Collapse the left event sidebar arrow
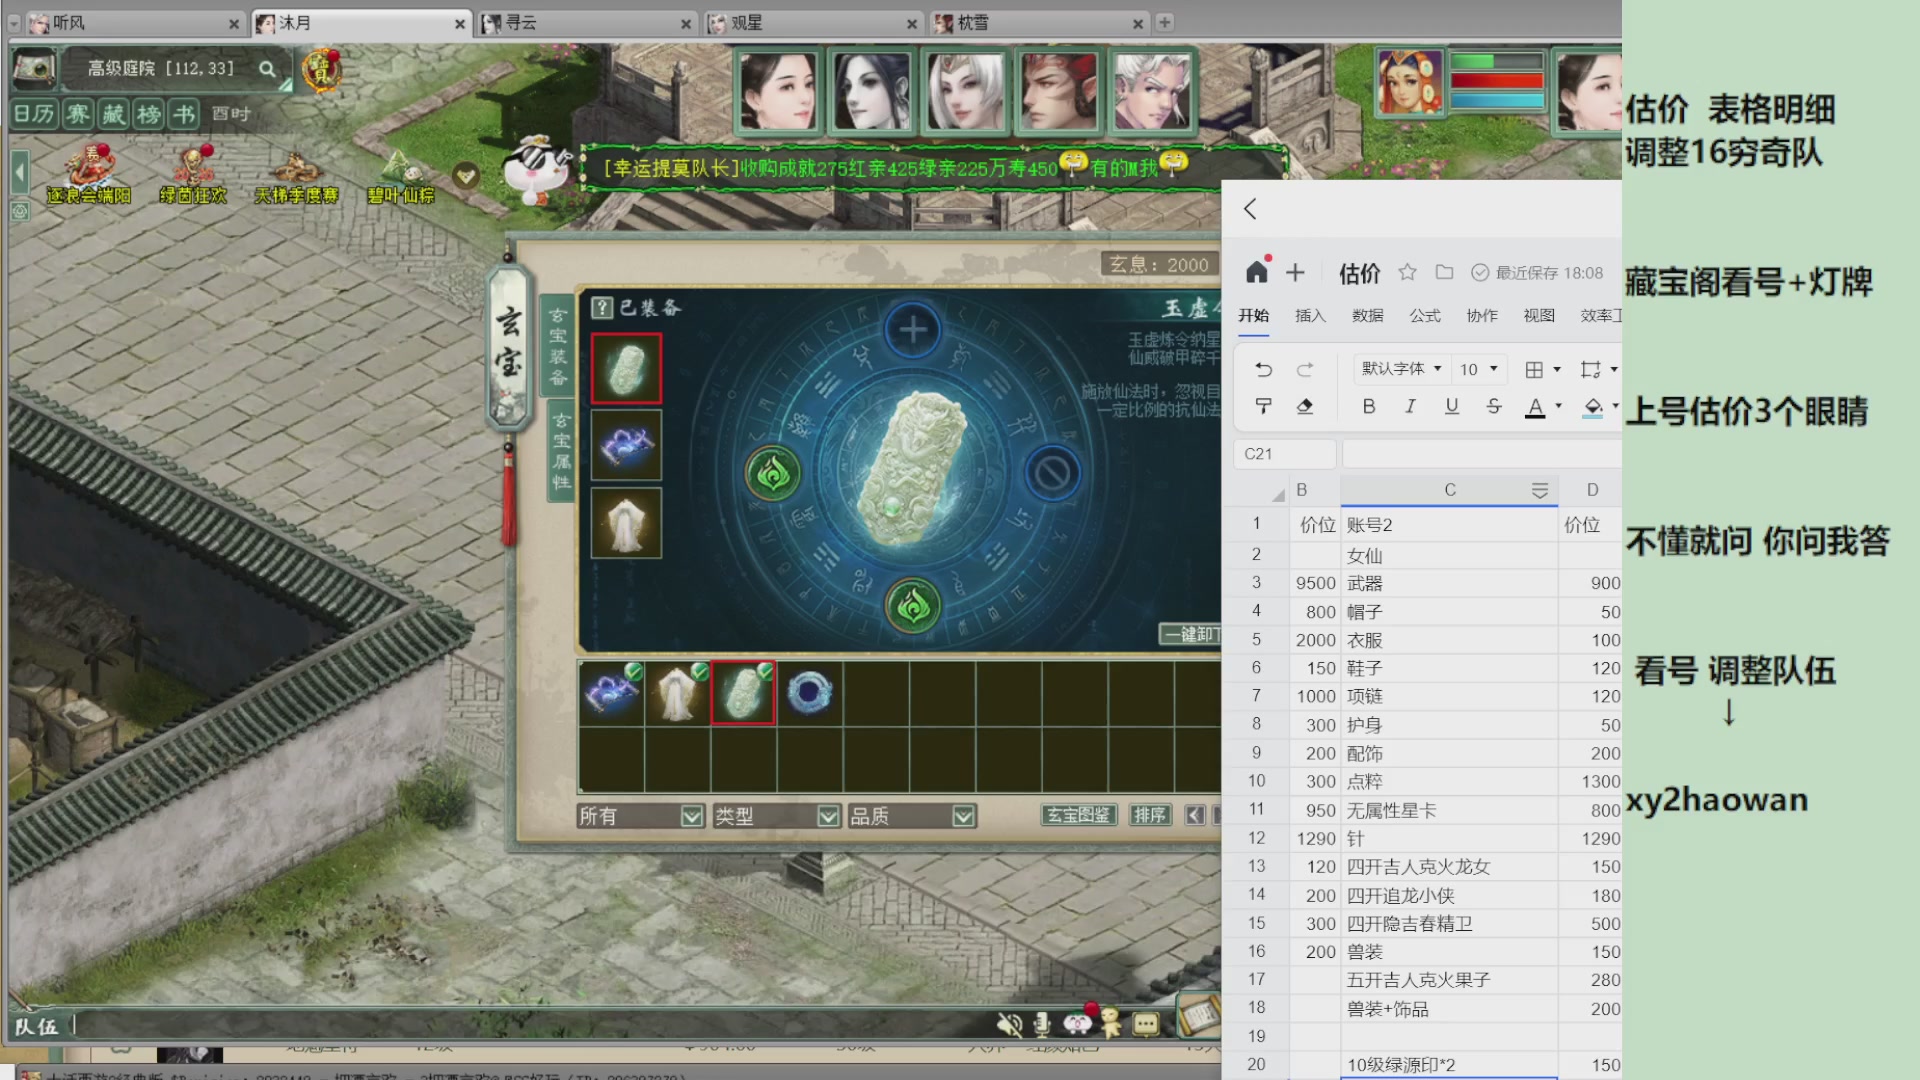This screenshot has width=1920, height=1080. coord(19,173)
